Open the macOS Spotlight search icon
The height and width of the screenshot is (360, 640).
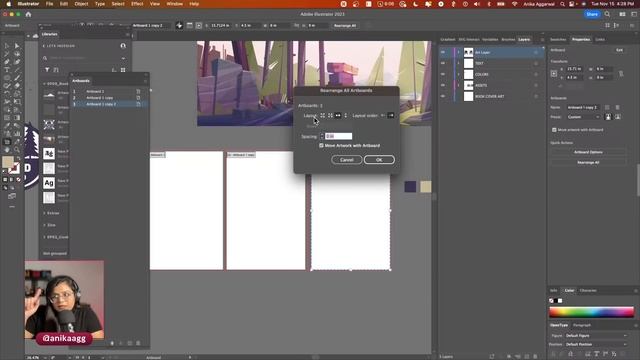562,4
